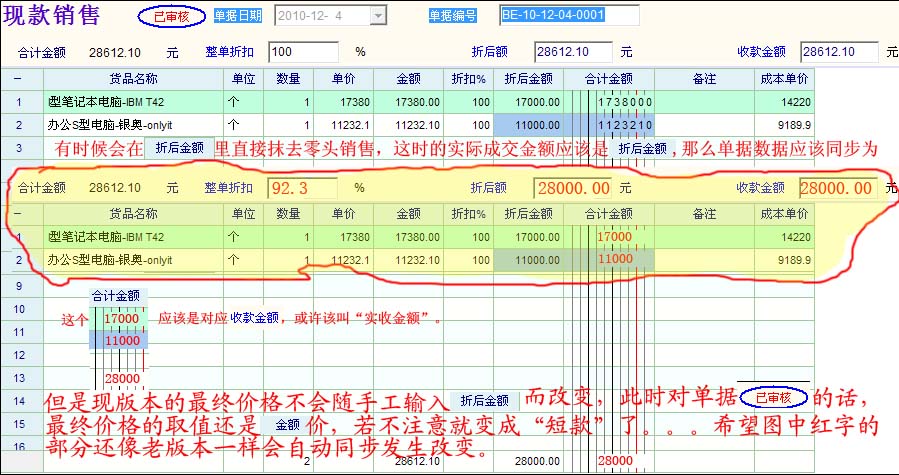Click the 已审核 oval stamp beside the title
Image resolution: width=899 pixels, height=475 pixels.
(x=172, y=17)
